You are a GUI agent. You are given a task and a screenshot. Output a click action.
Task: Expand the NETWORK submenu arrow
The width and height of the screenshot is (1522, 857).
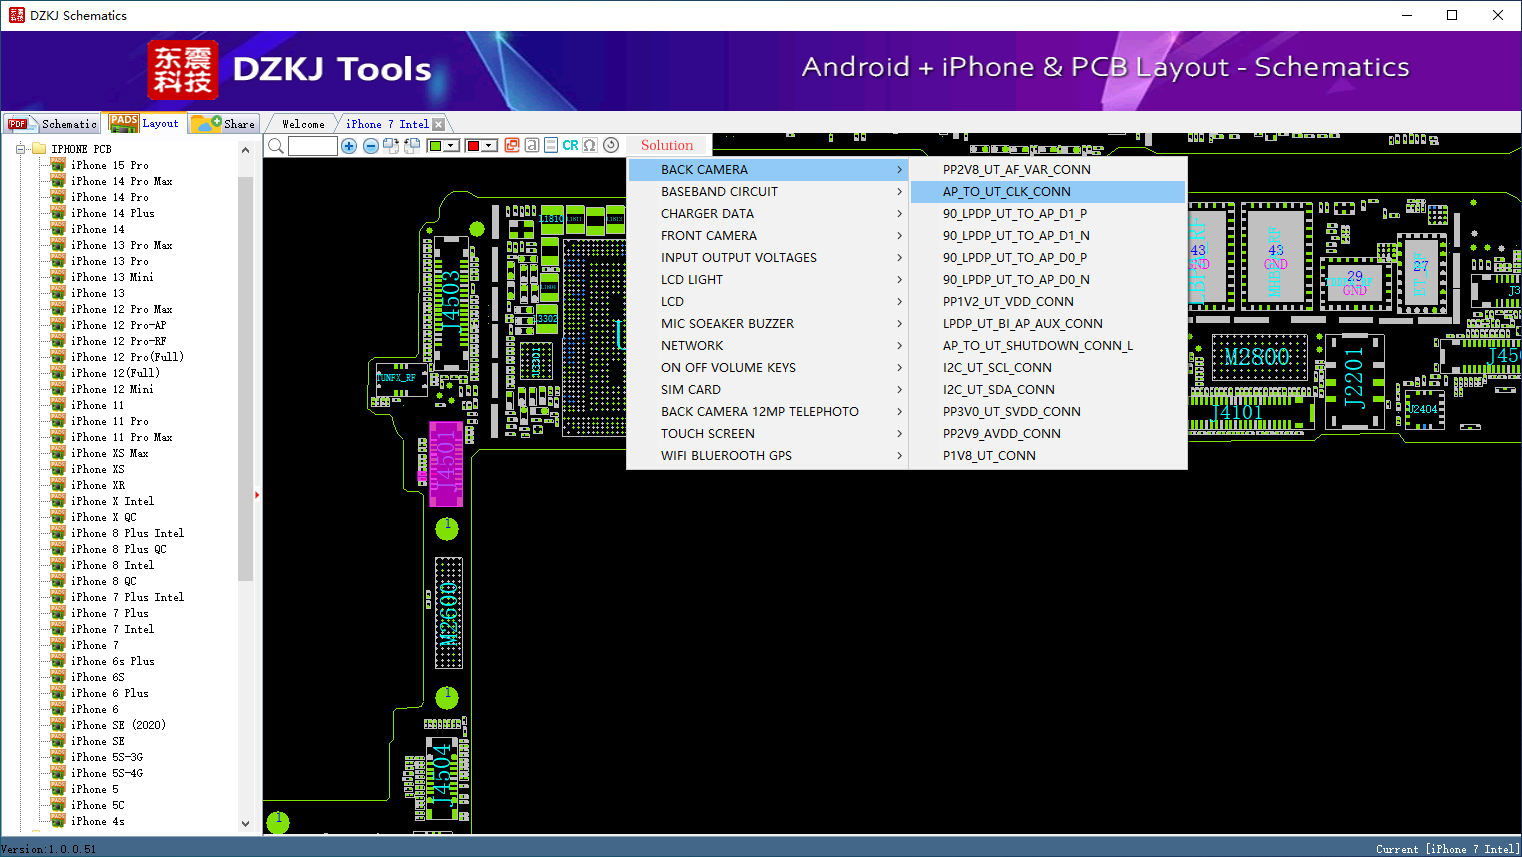899,346
